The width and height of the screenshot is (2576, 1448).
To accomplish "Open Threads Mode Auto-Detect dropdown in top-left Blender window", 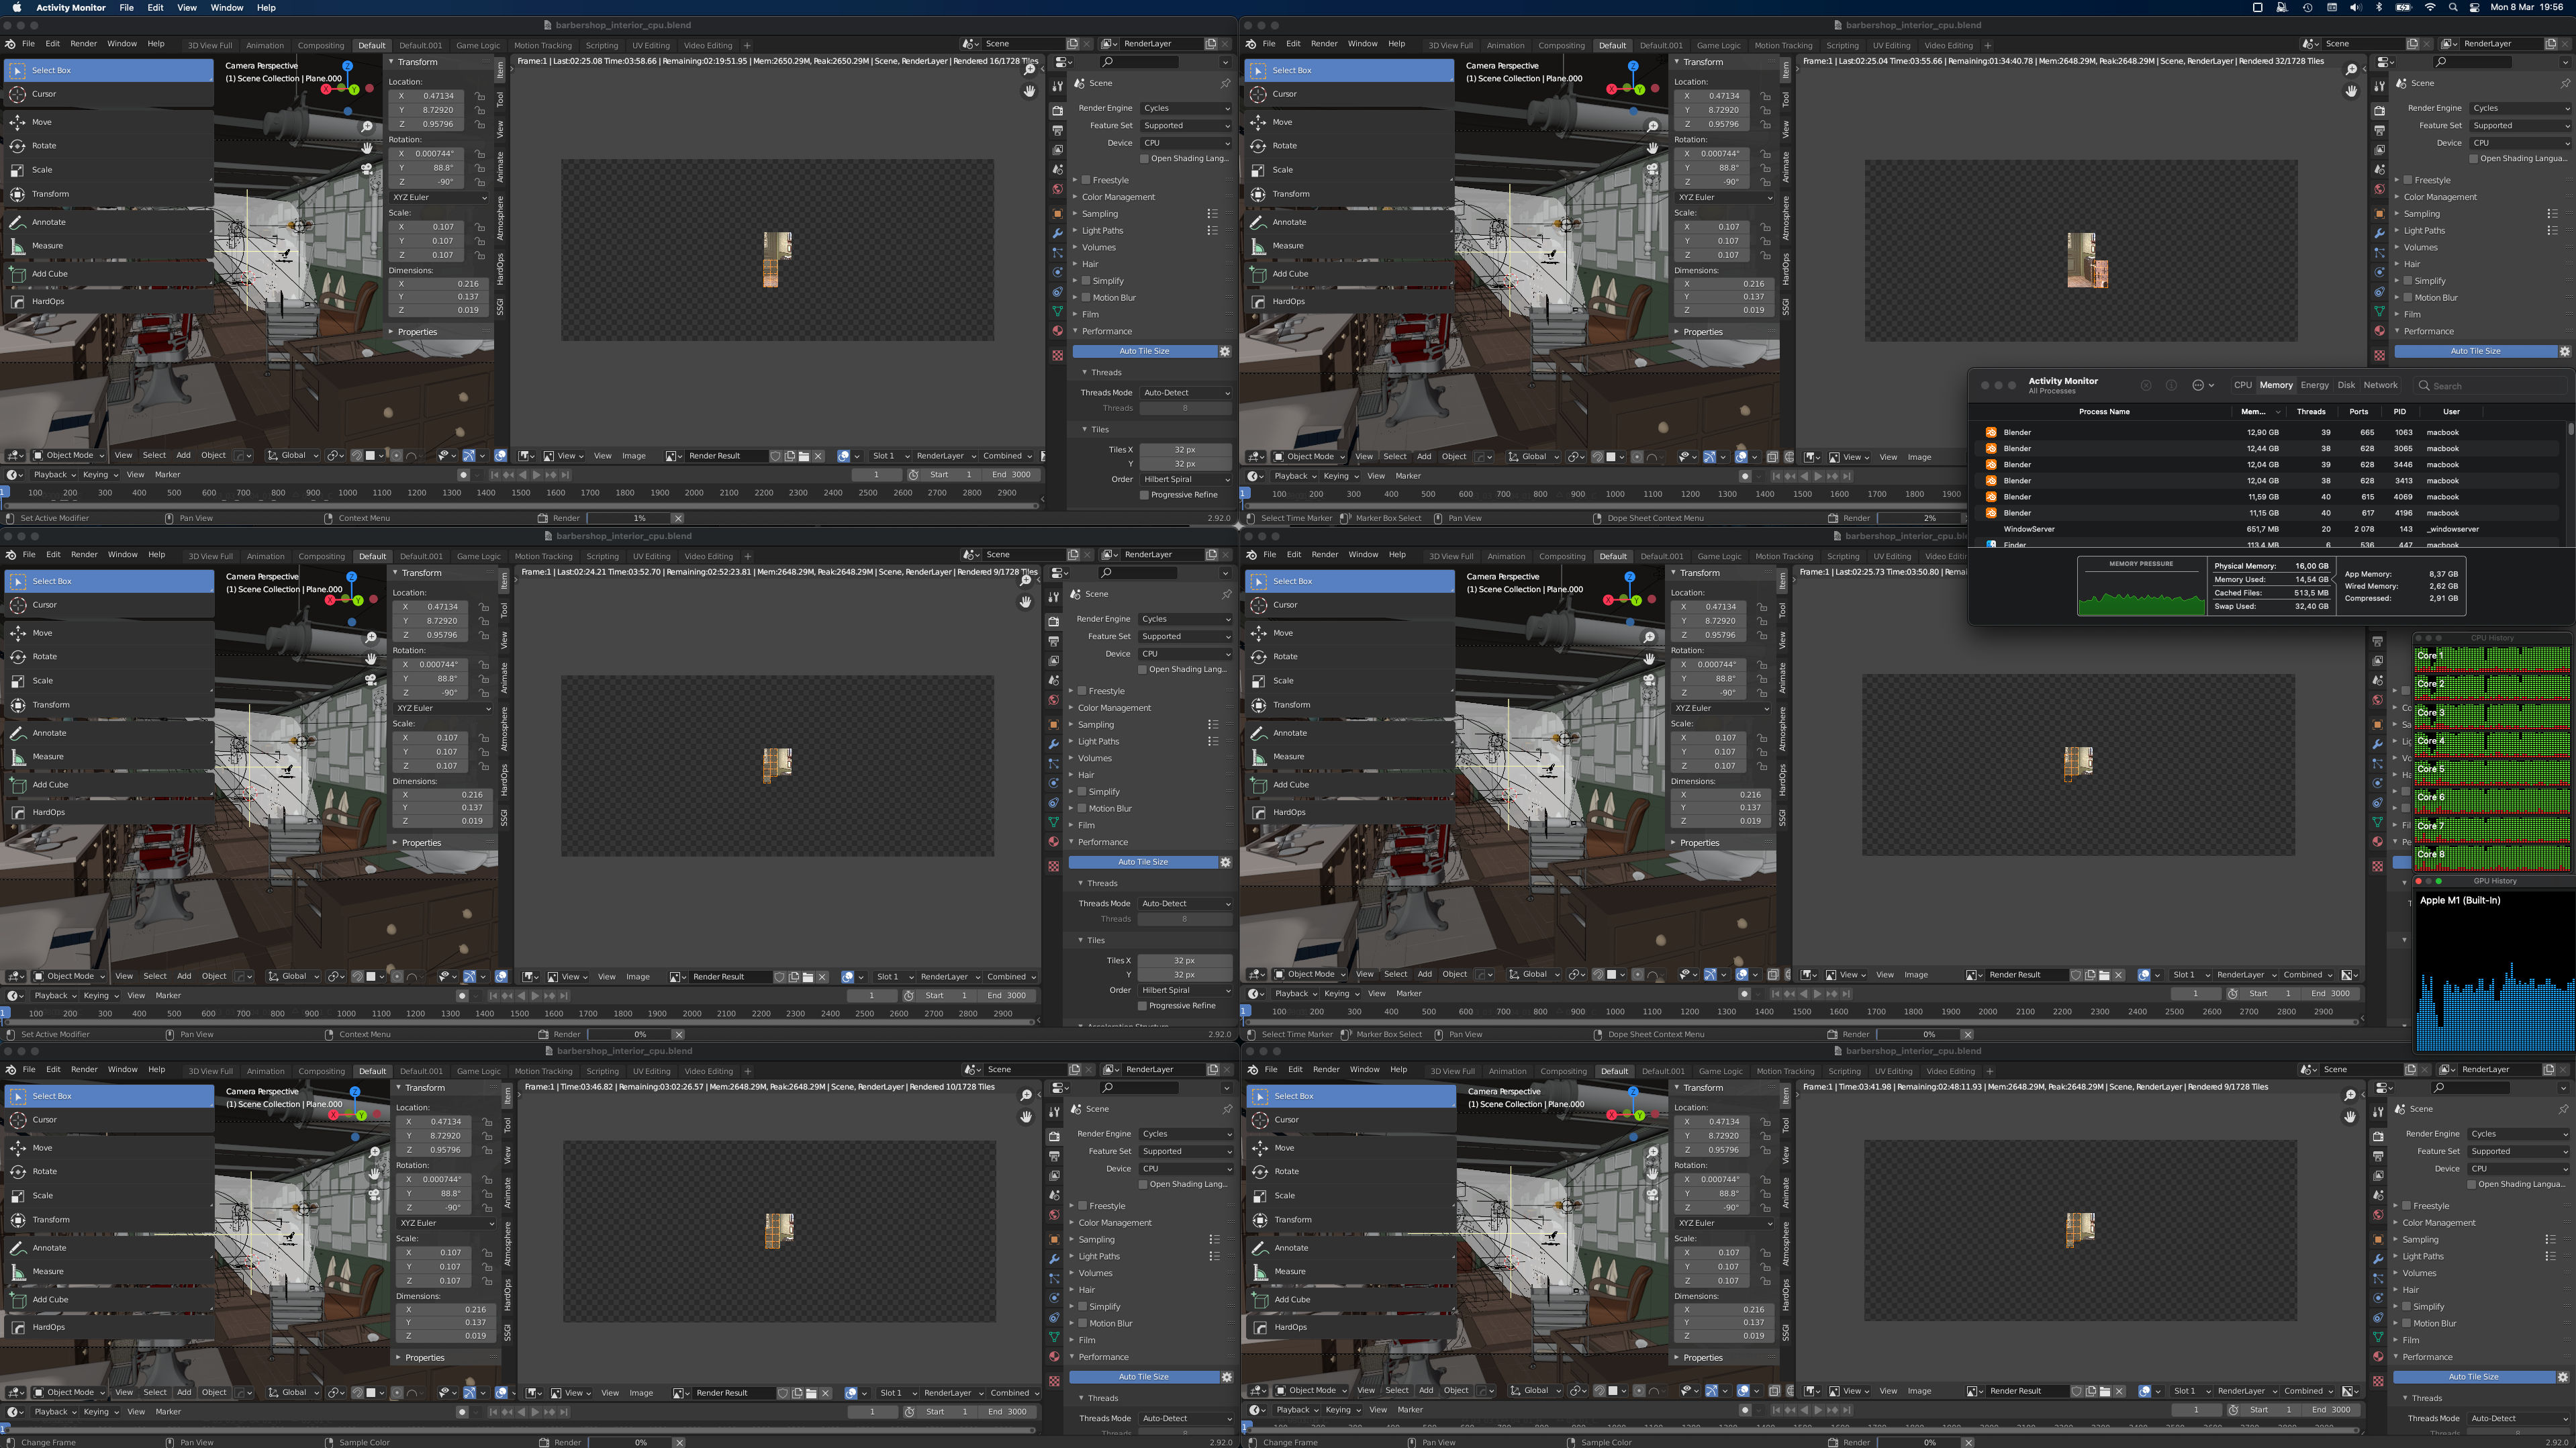I will coord(1186,393).
